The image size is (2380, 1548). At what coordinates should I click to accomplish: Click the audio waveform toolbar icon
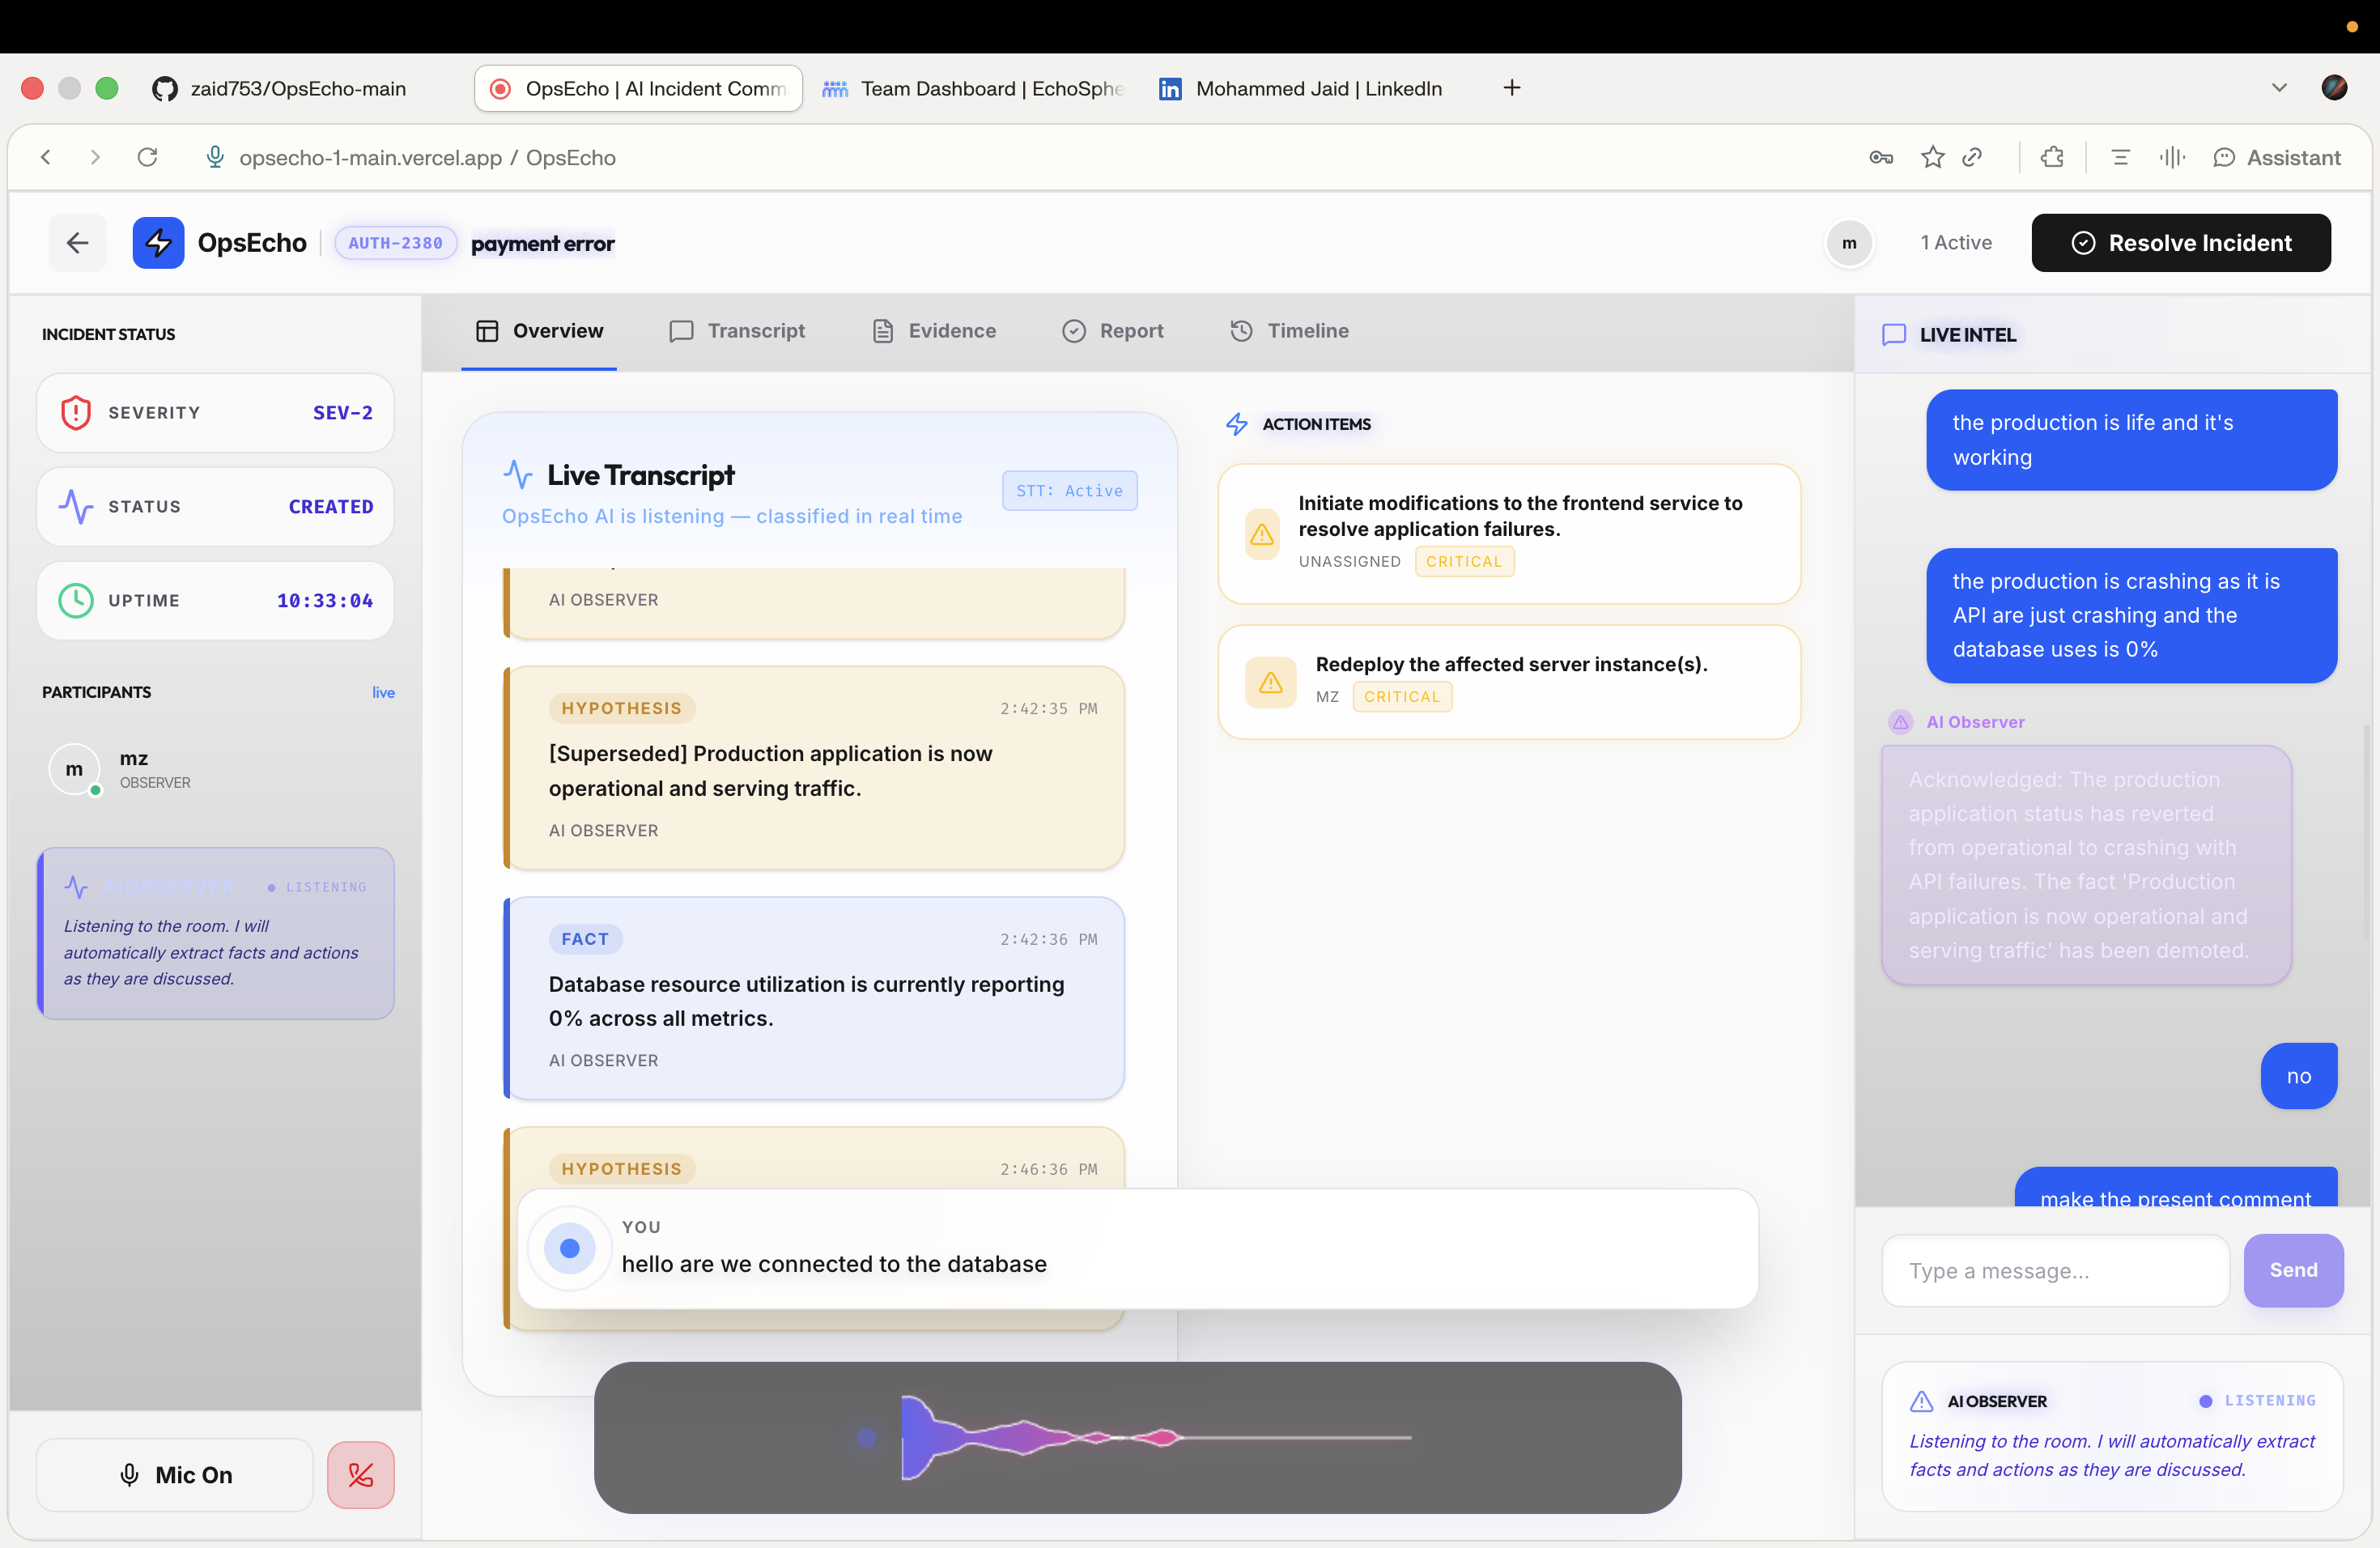2172,157
